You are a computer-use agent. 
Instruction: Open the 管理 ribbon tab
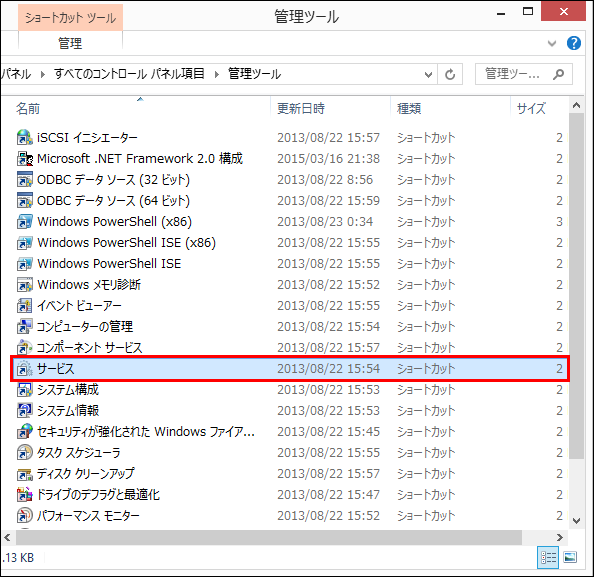coord(70,43)
